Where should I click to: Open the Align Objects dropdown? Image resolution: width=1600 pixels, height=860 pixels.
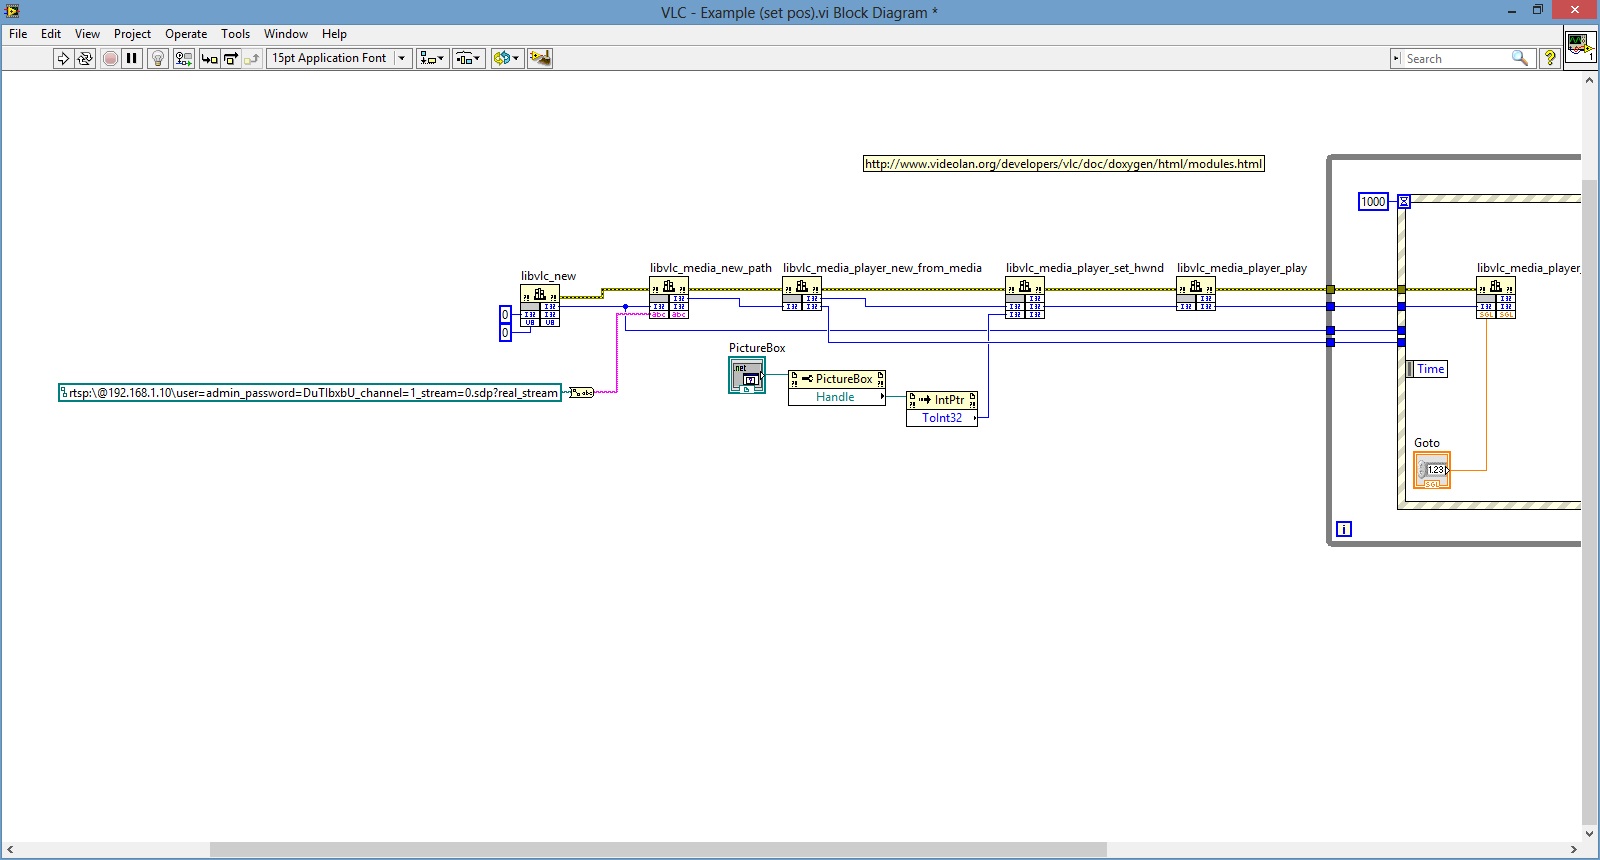click(x=432, y=58)
